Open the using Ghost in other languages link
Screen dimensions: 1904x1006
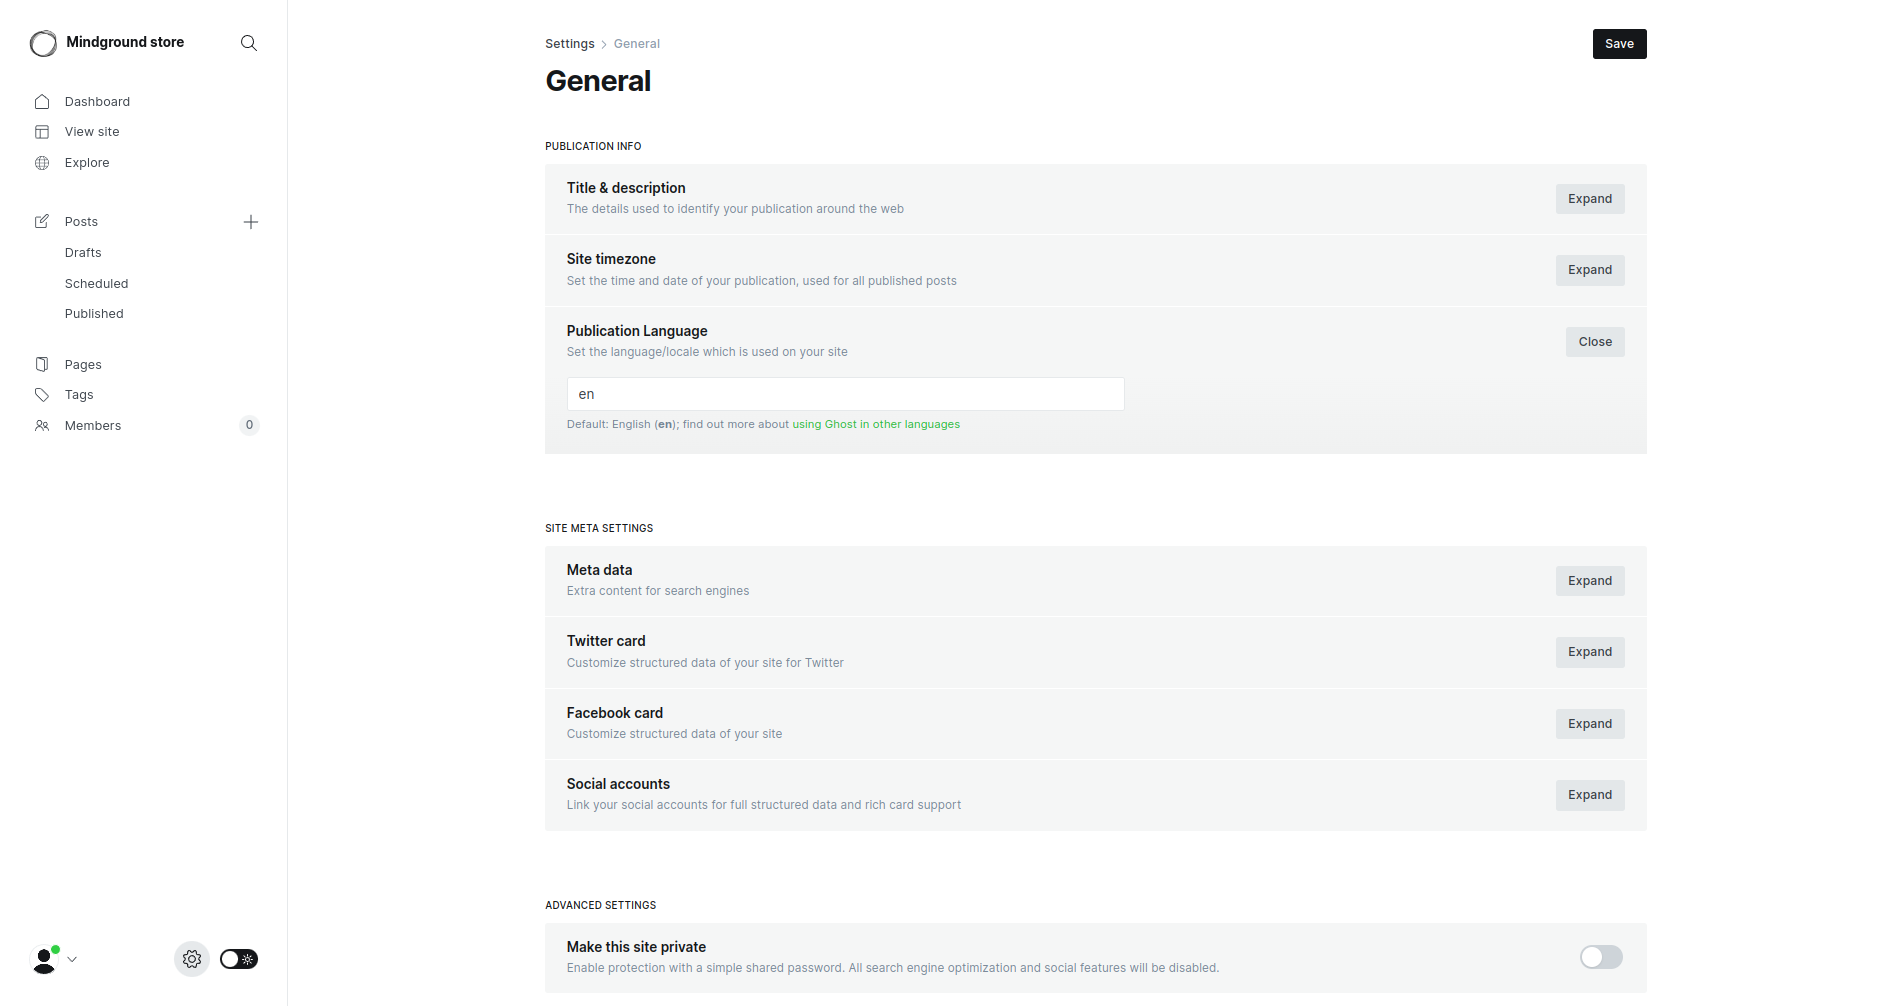pyautogui.click(x=875, y=424)
